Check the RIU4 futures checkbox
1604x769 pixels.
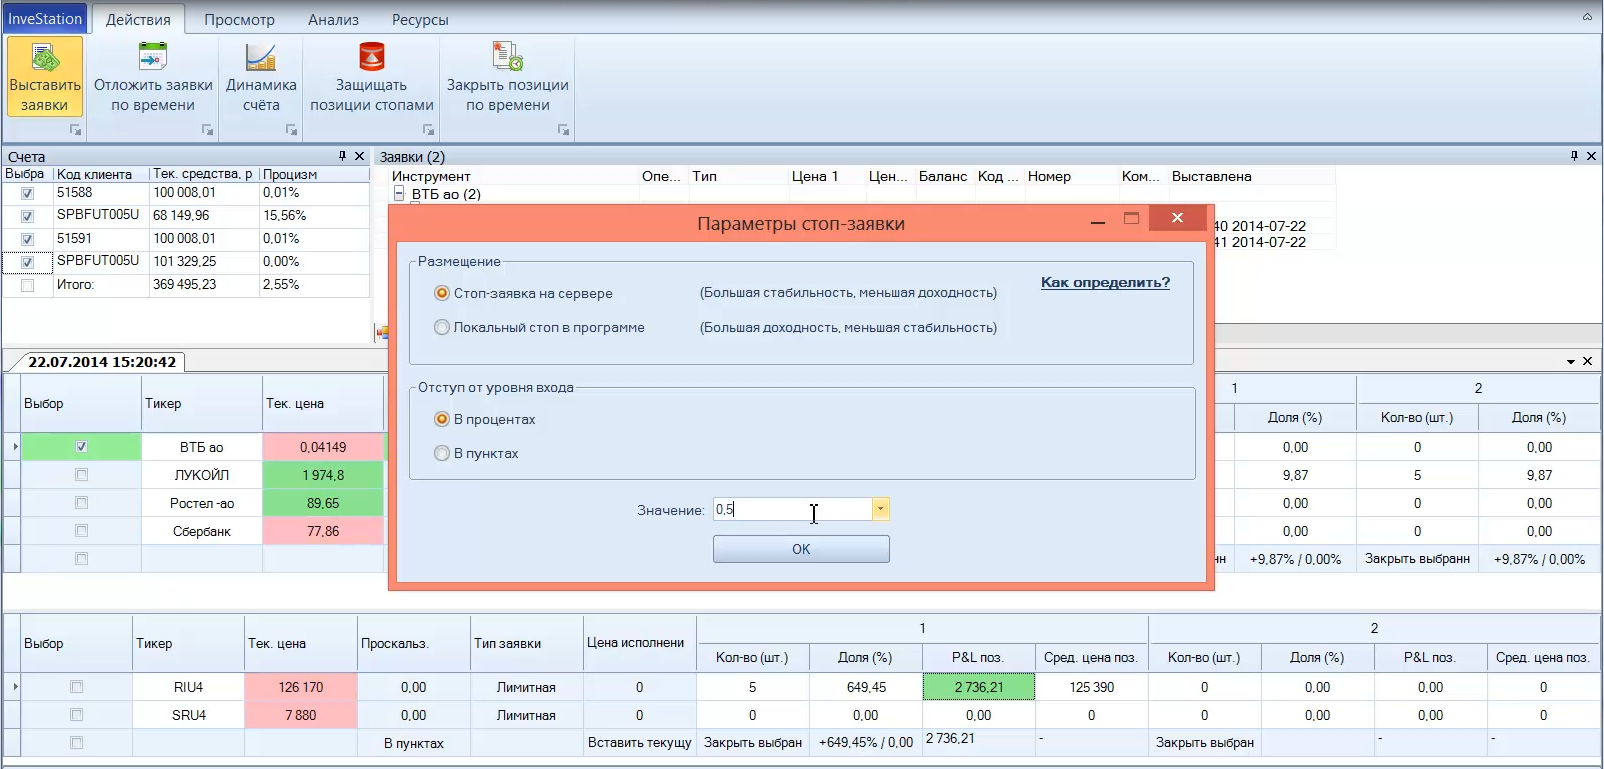77,687
